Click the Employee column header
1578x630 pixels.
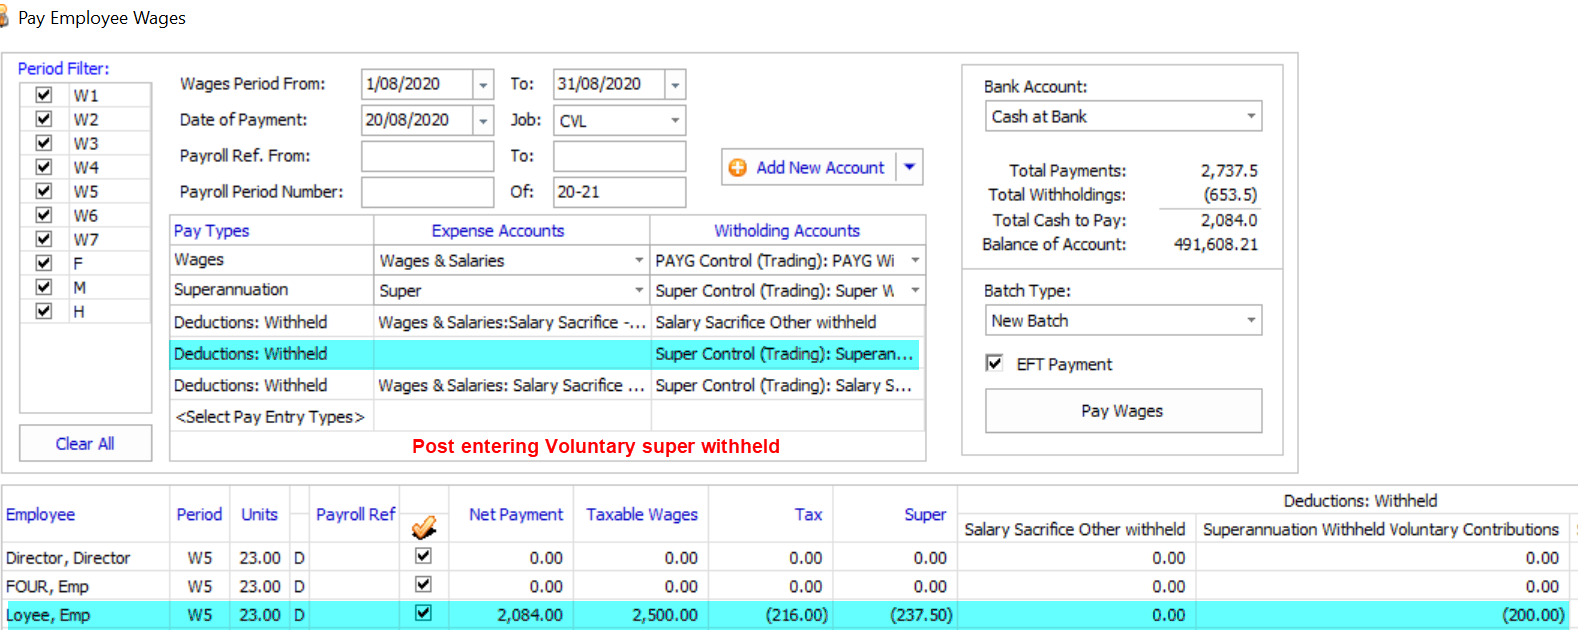41,514
